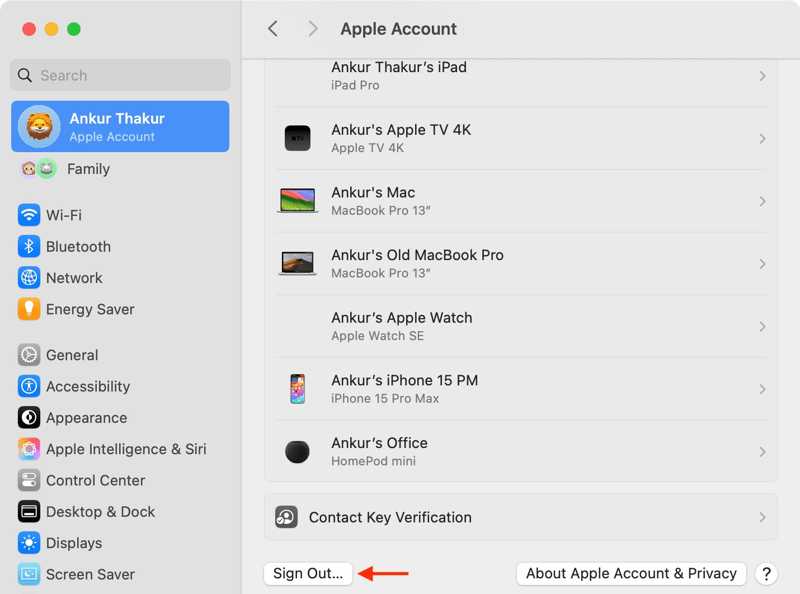Screen dimensions: 800x594
Task: Open Contact Key Verification settings
Action: tap(521, 517)
